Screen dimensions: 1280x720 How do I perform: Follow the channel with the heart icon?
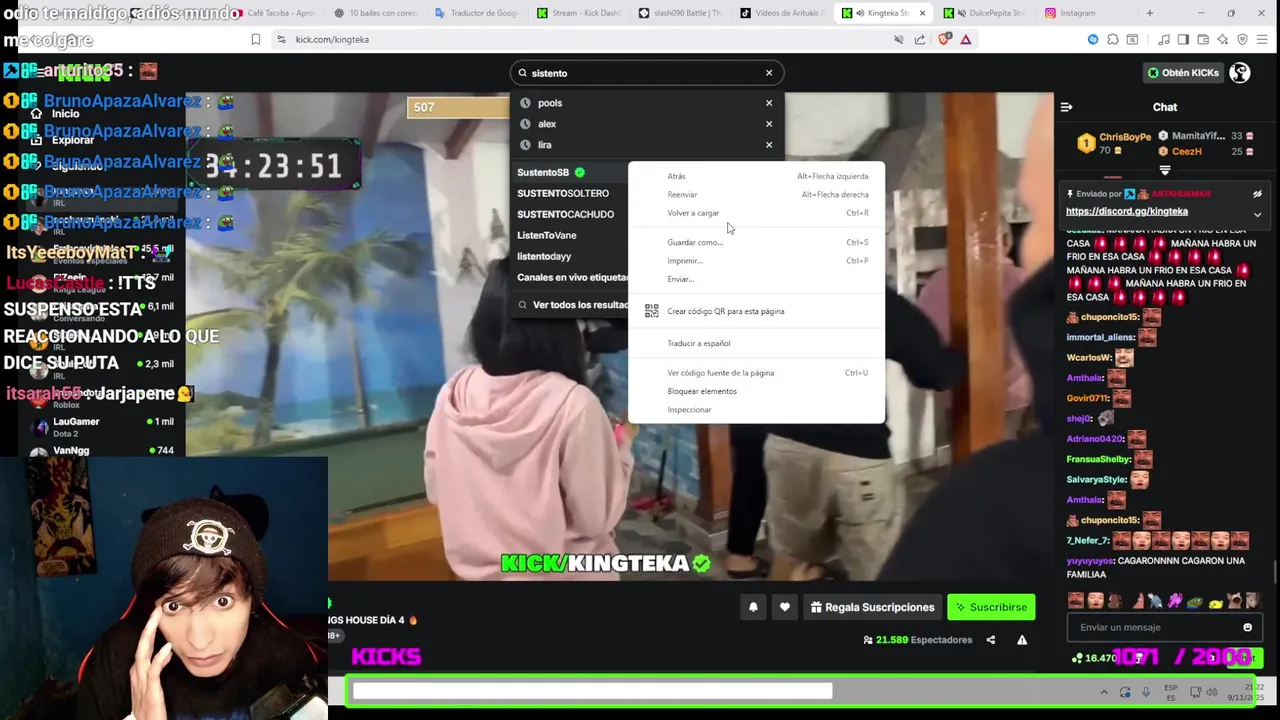pos(785,607)
